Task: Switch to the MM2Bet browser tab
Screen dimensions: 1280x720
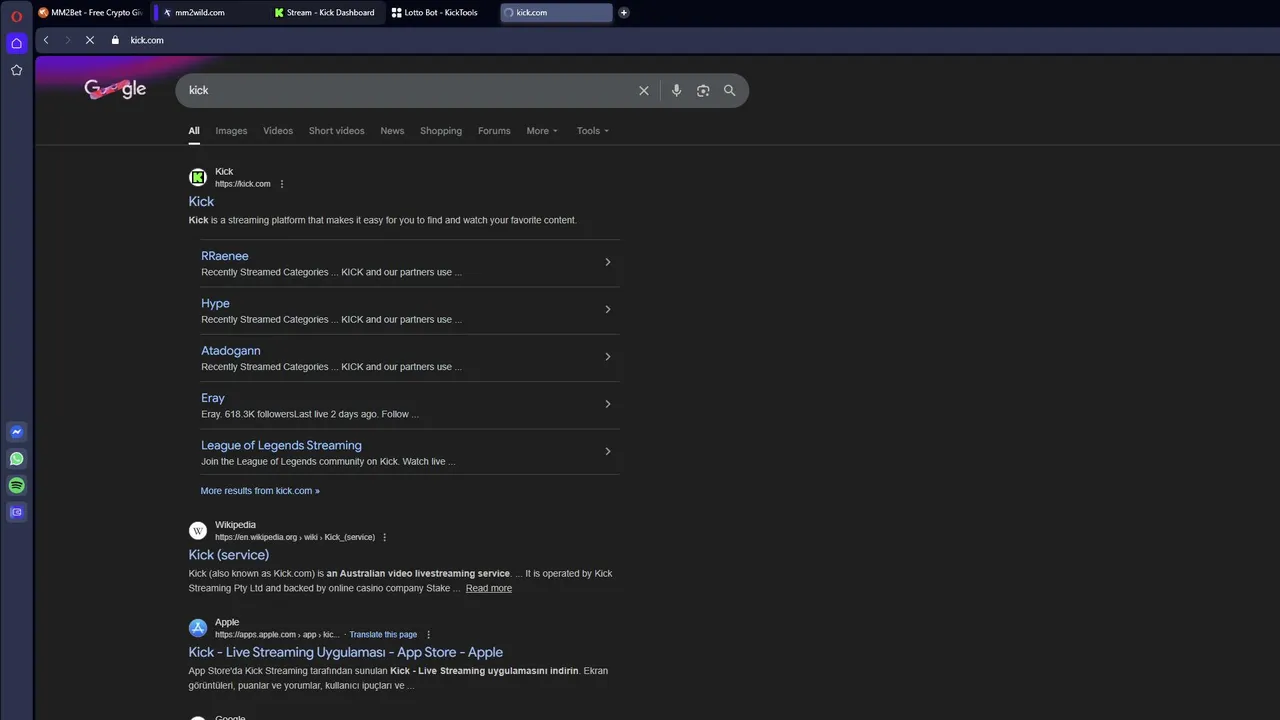Action: [90, 13]
